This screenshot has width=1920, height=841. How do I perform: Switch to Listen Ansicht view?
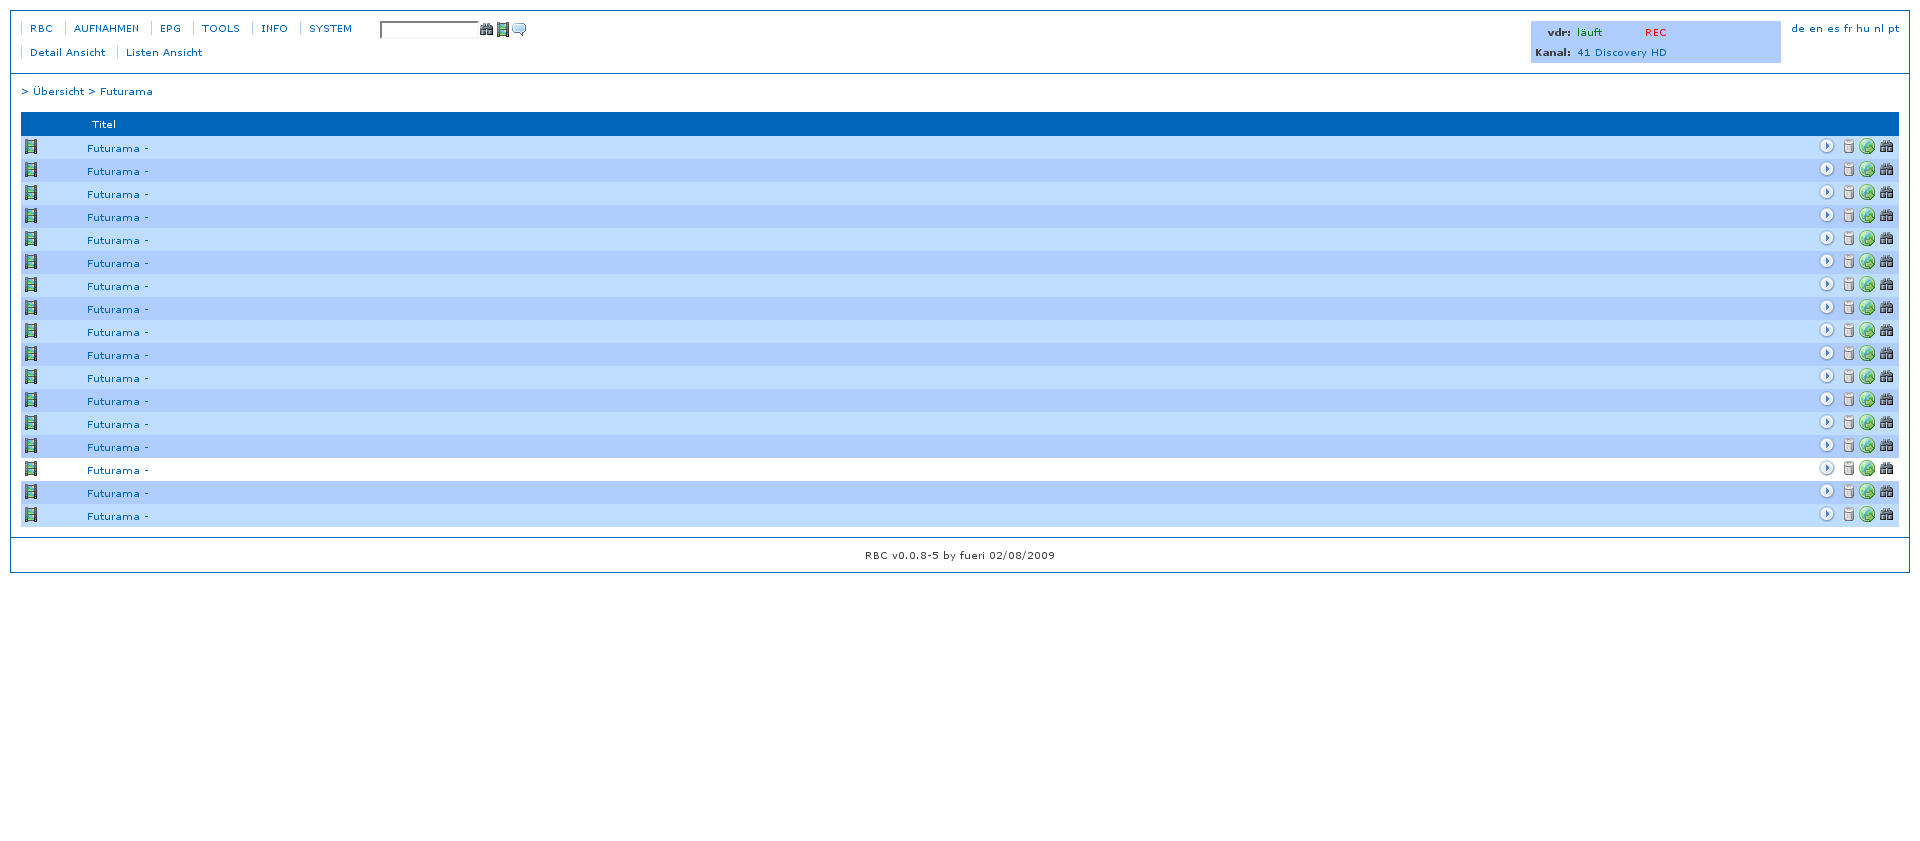coord(164,53)
